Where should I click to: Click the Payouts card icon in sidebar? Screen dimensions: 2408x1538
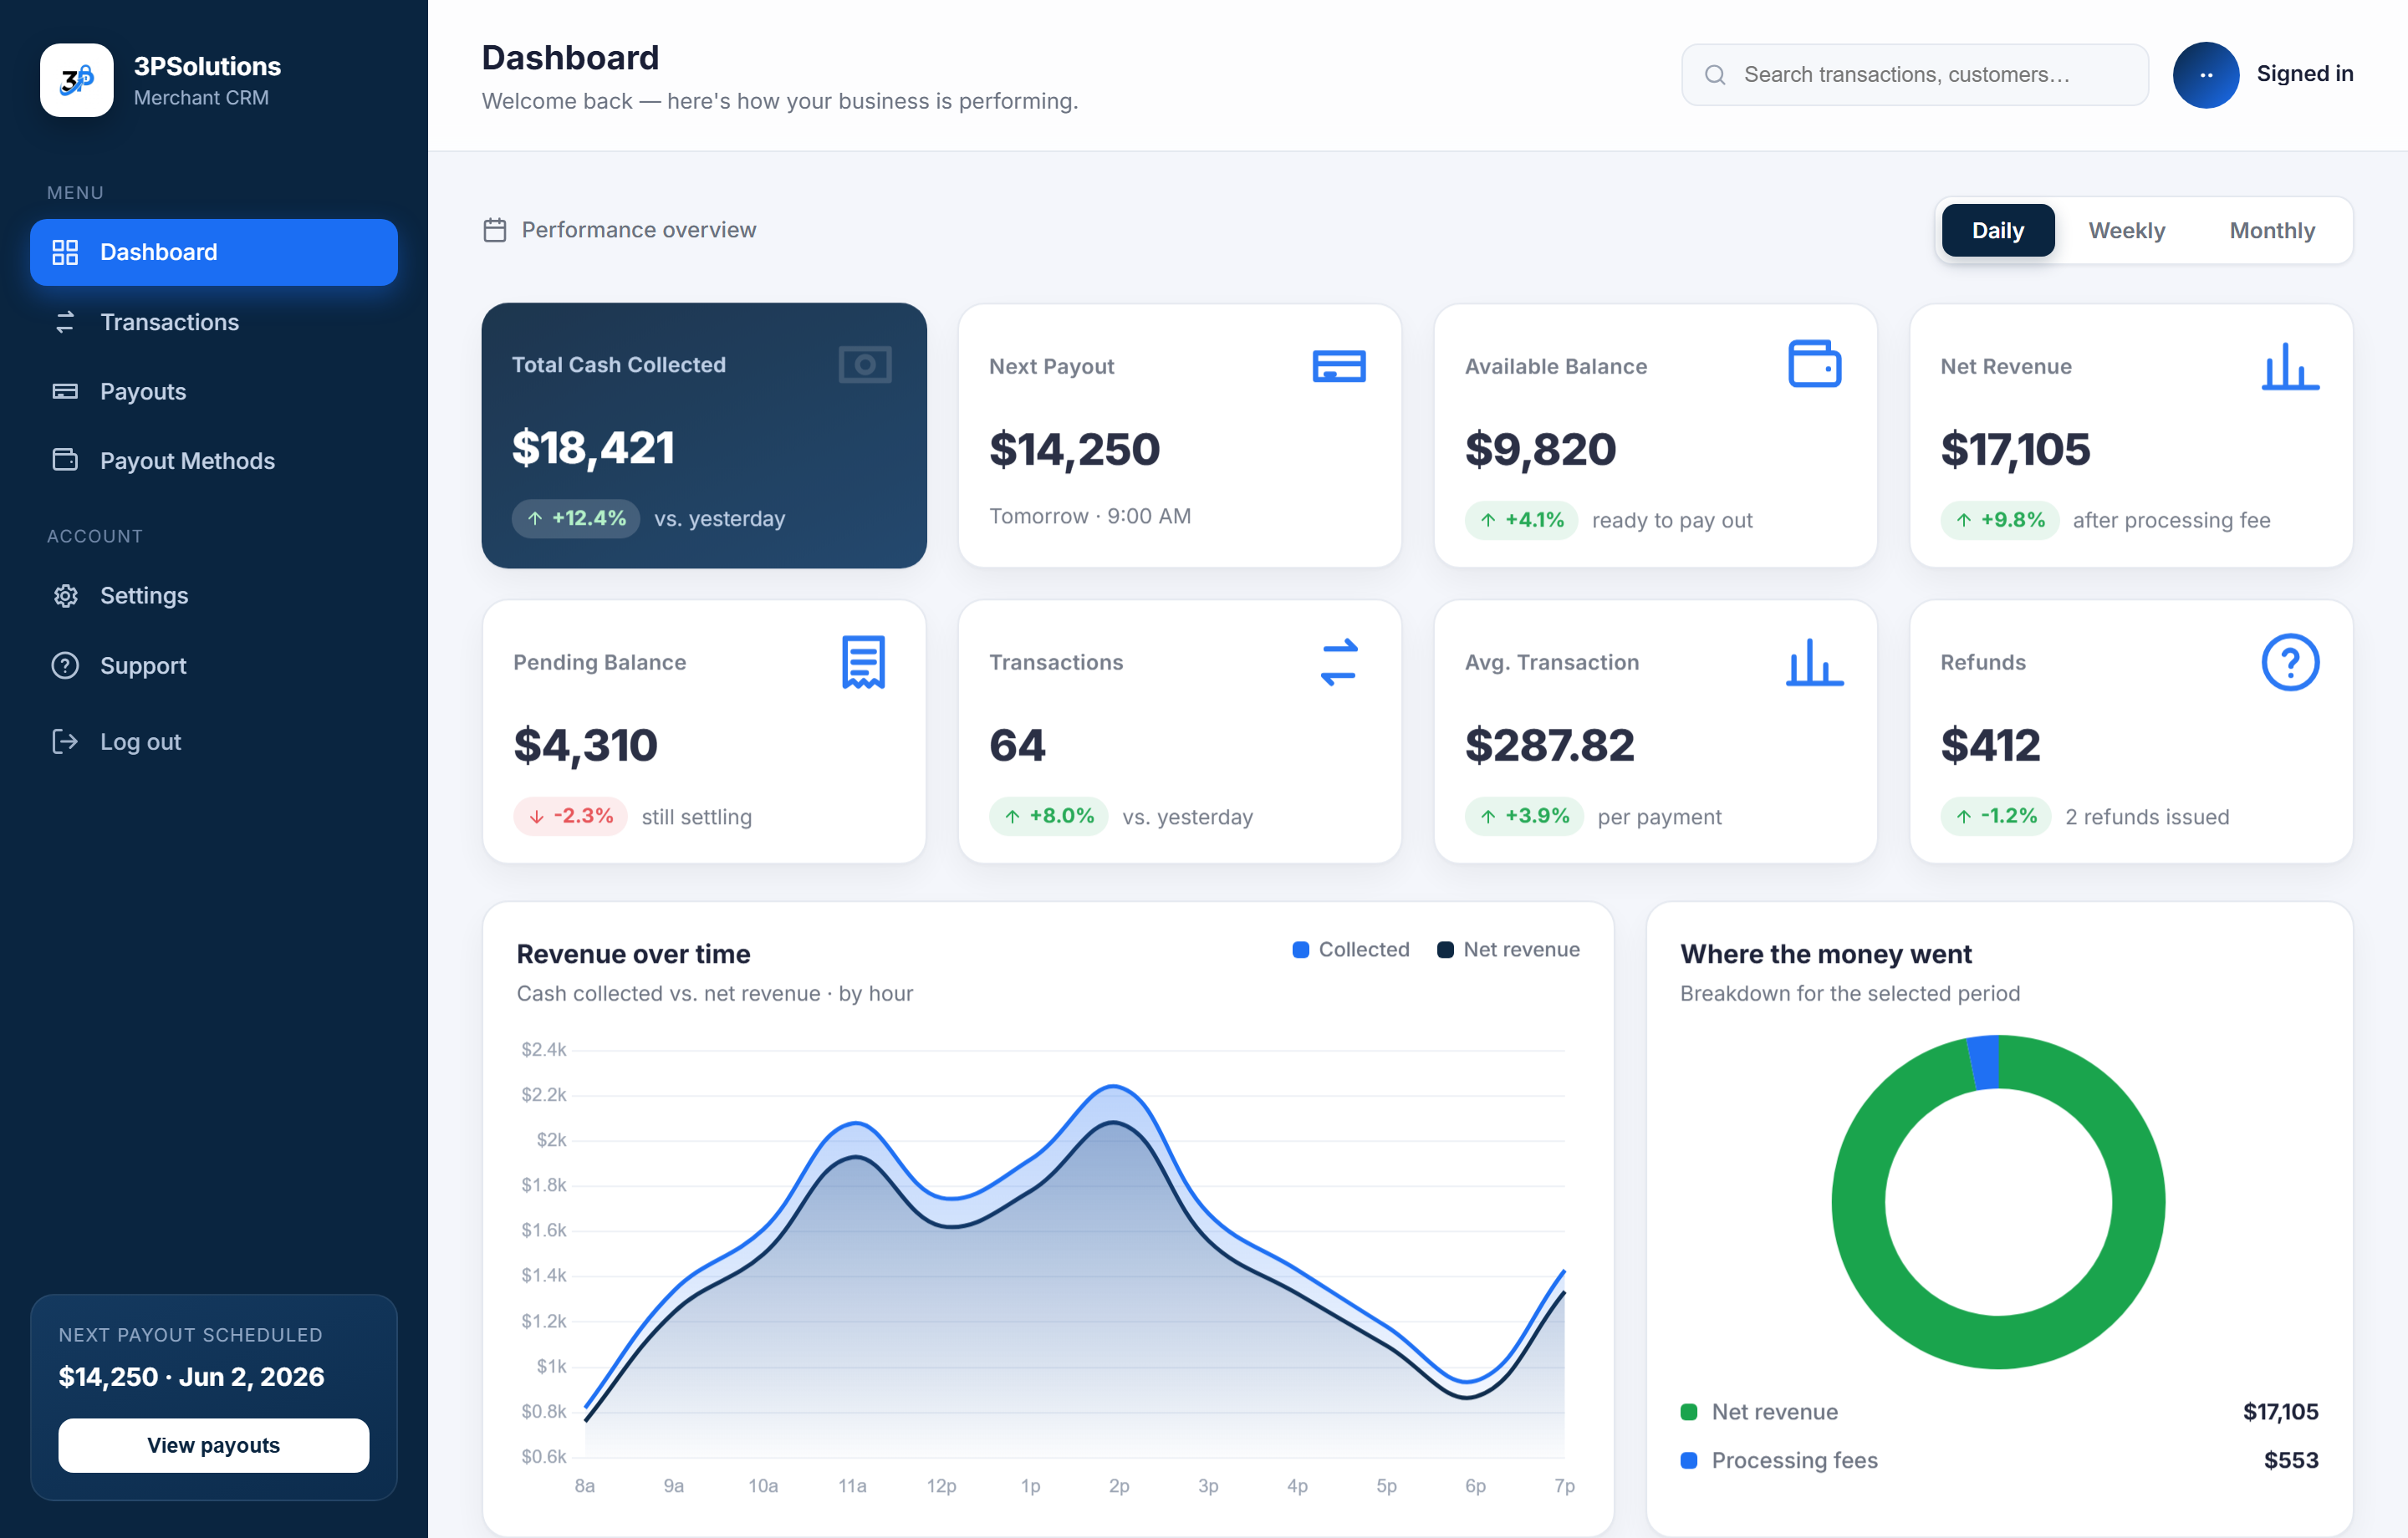[x=65, y=391]
